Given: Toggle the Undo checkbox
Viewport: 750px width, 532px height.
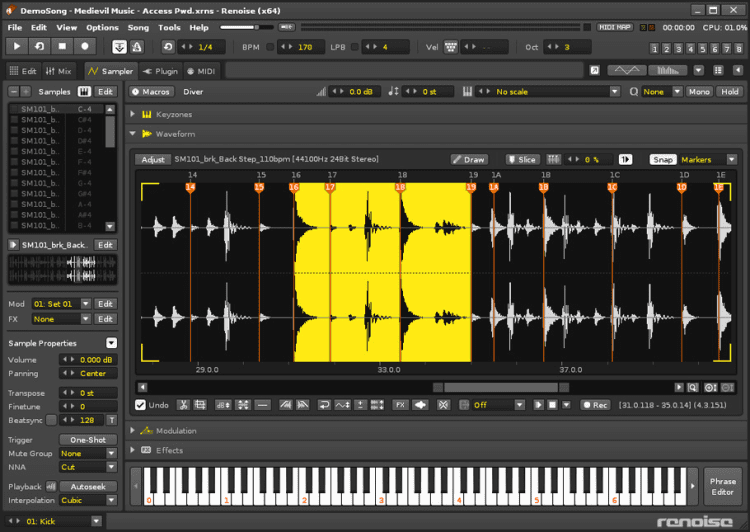Looking at the screenshot, I should [x=140, y=405].
